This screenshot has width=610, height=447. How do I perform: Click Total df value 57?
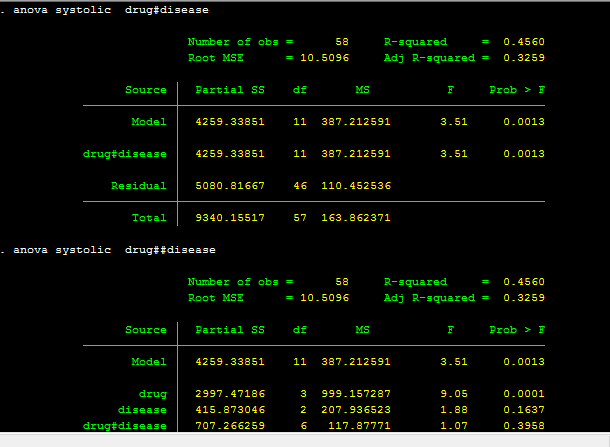(x=300, y=218)
